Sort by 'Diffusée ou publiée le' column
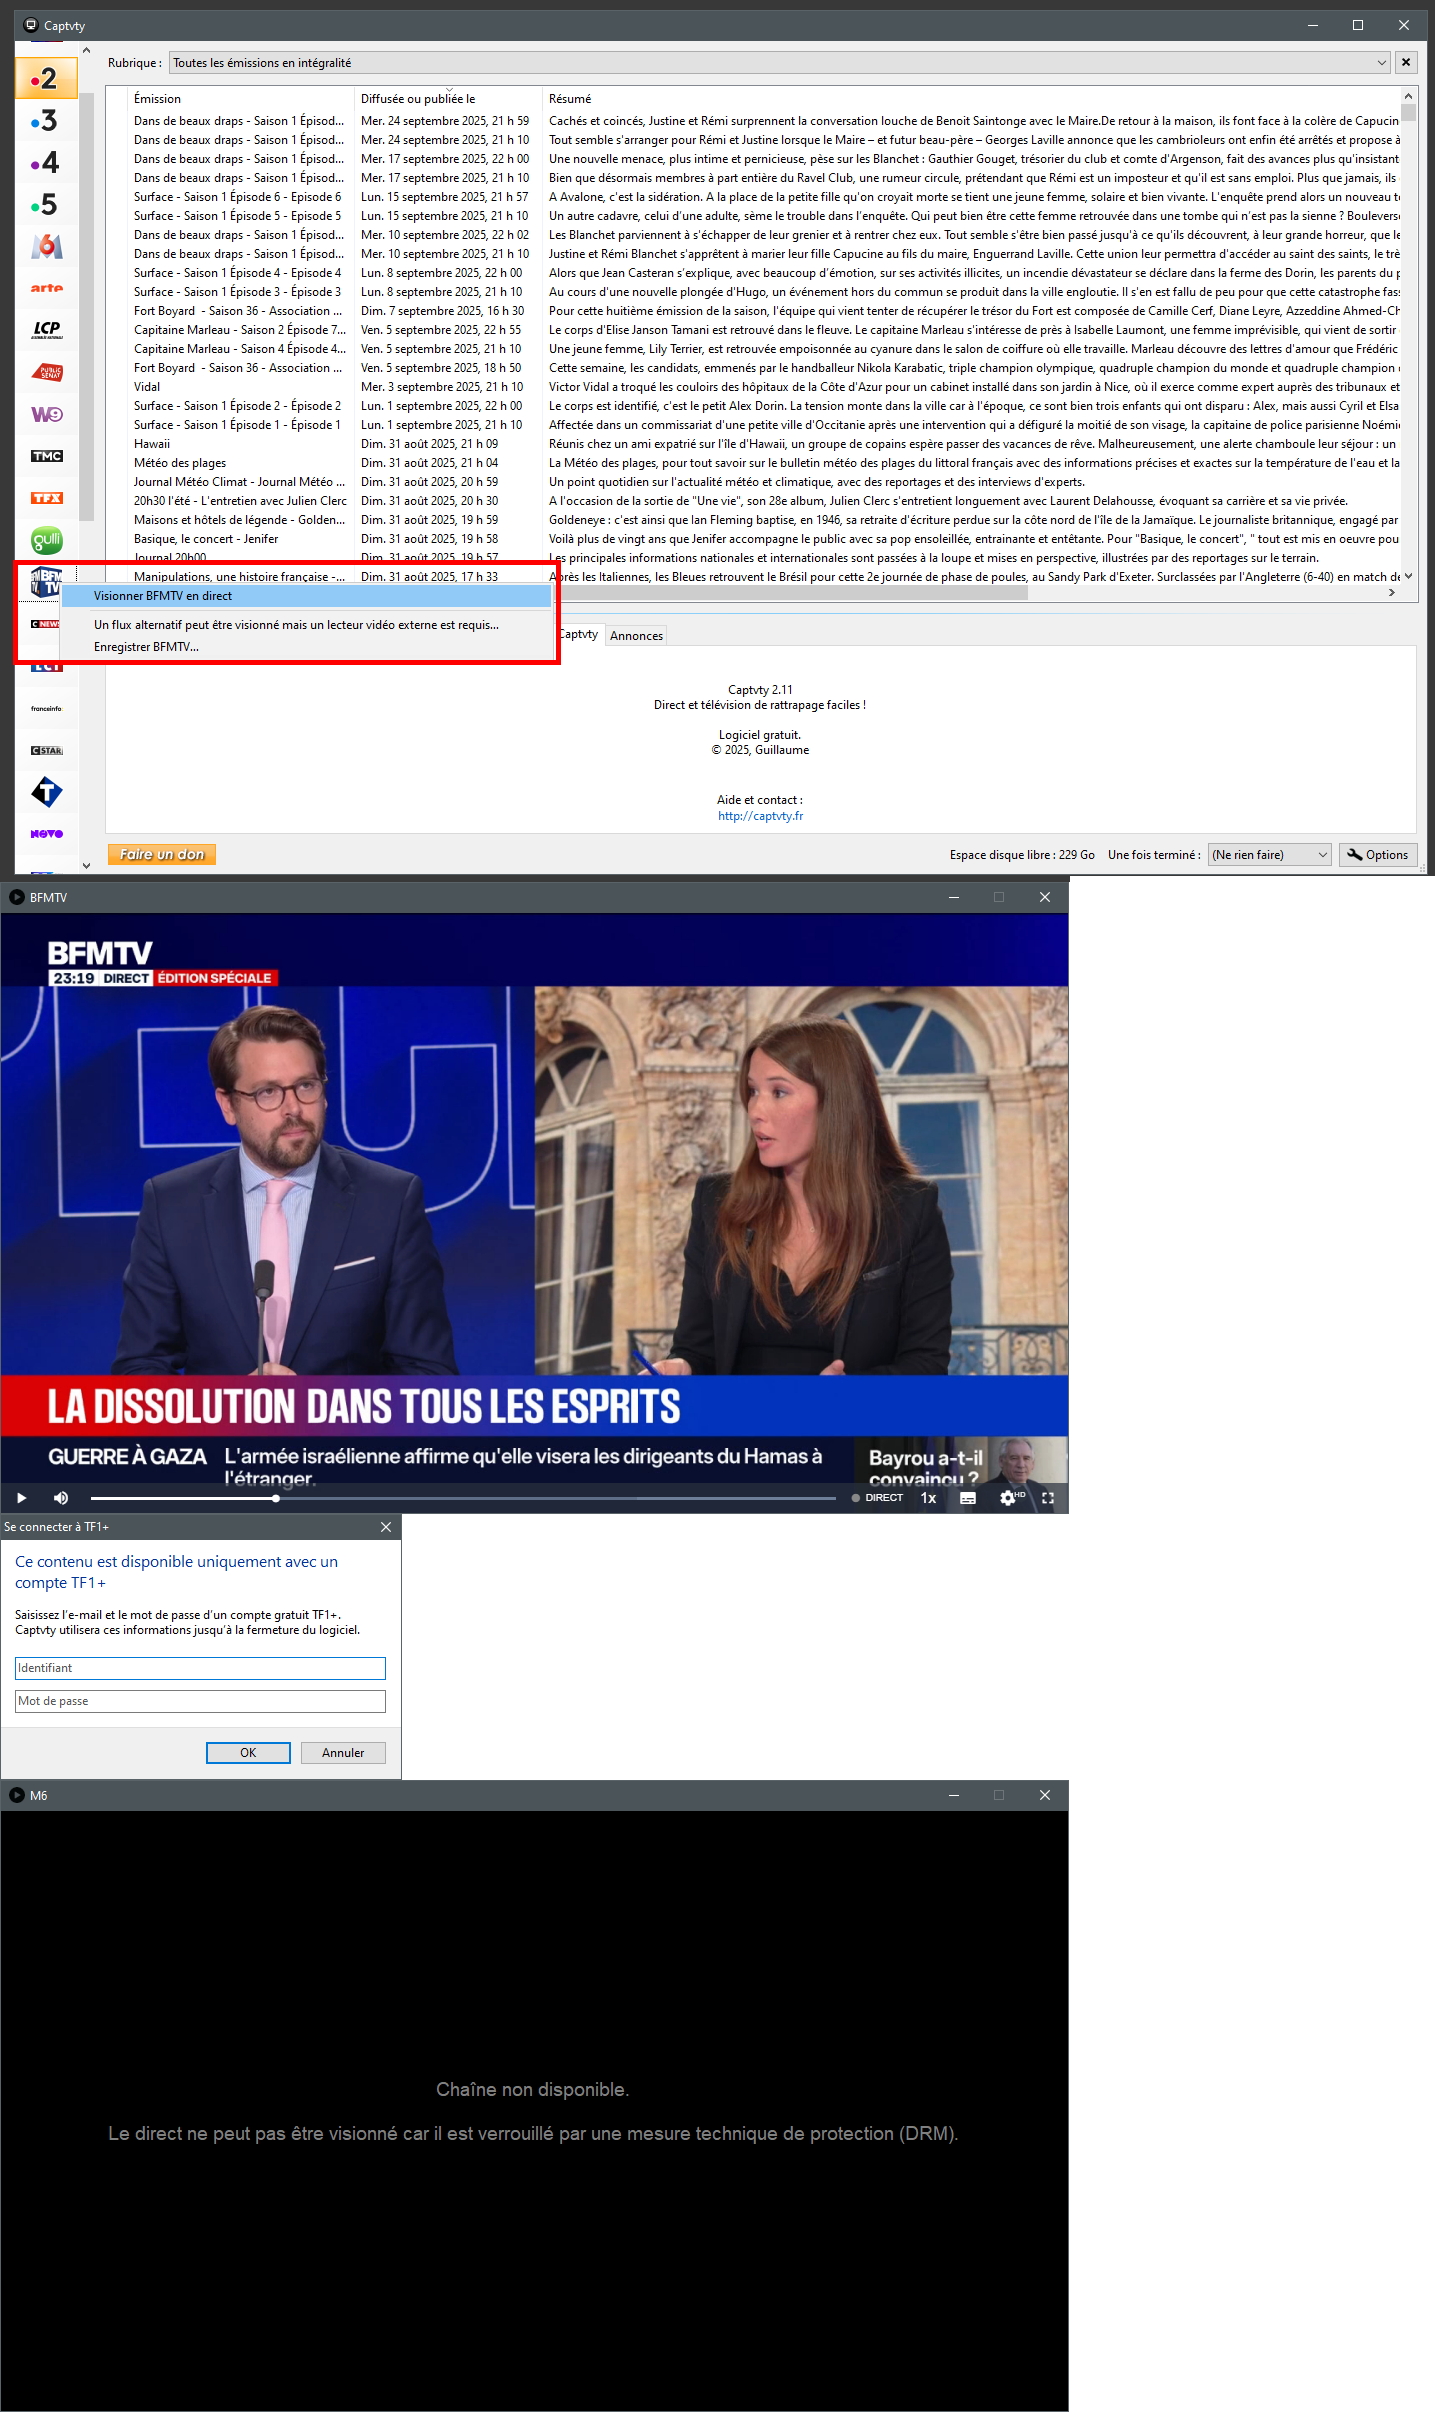The width and height of the screenshot is (1435, 2412). pos(448,99)
